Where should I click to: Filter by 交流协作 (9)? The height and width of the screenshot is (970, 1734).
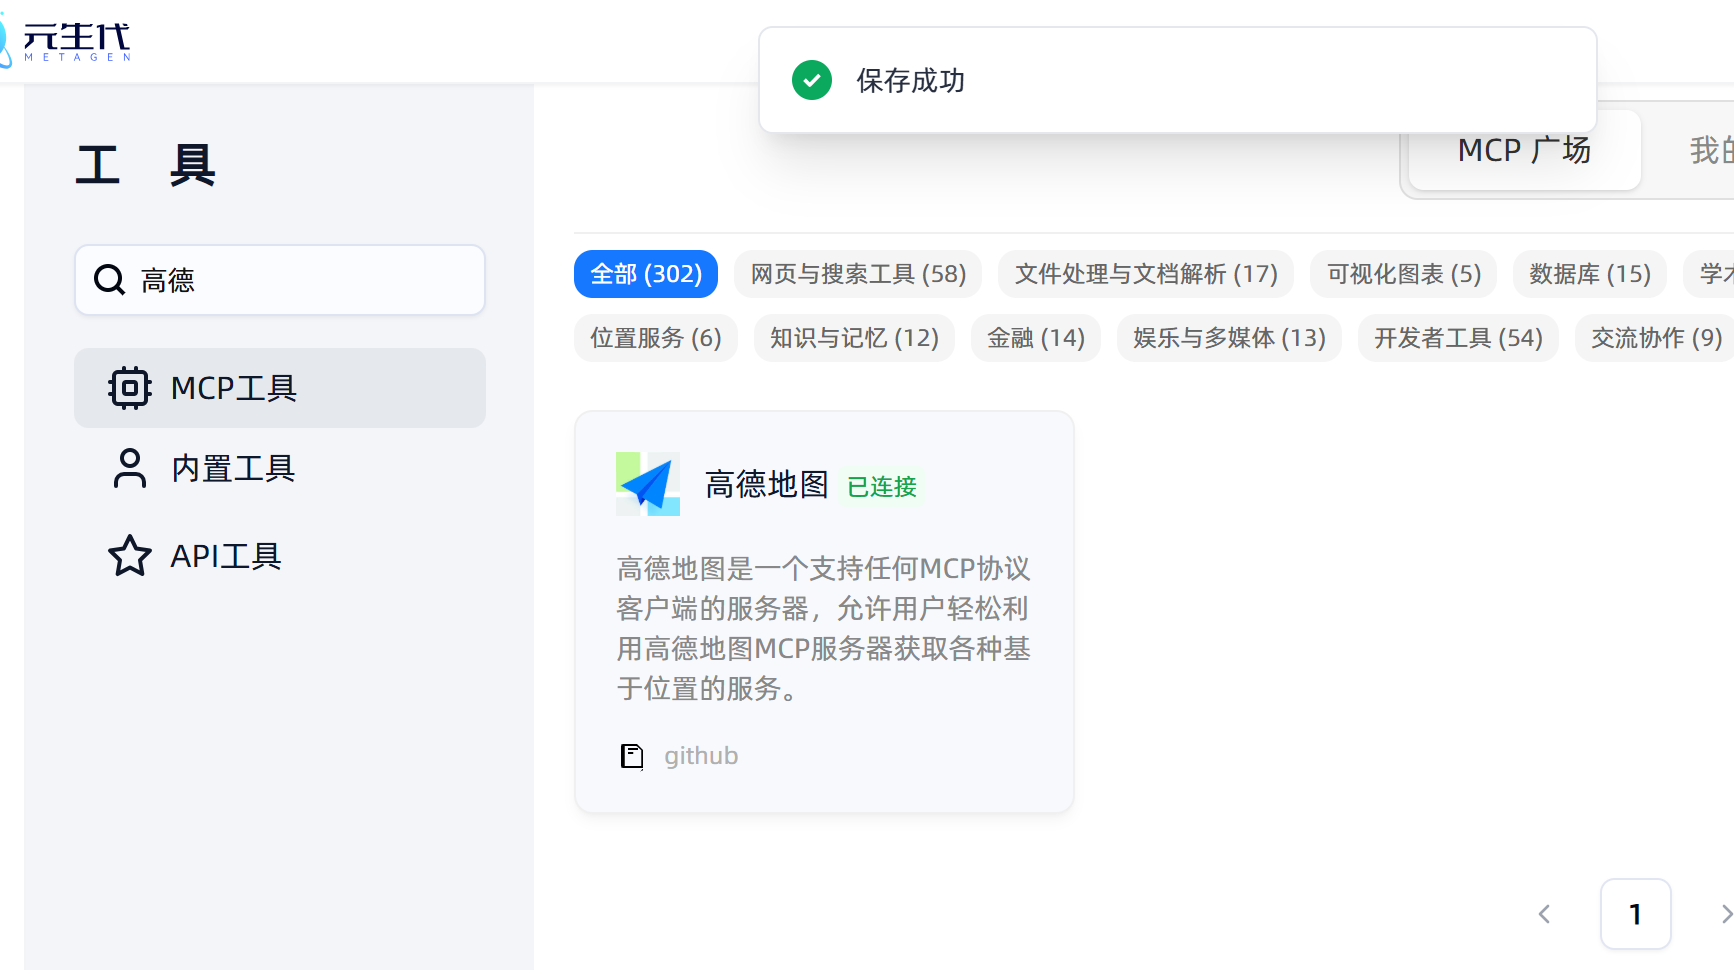1656,338
